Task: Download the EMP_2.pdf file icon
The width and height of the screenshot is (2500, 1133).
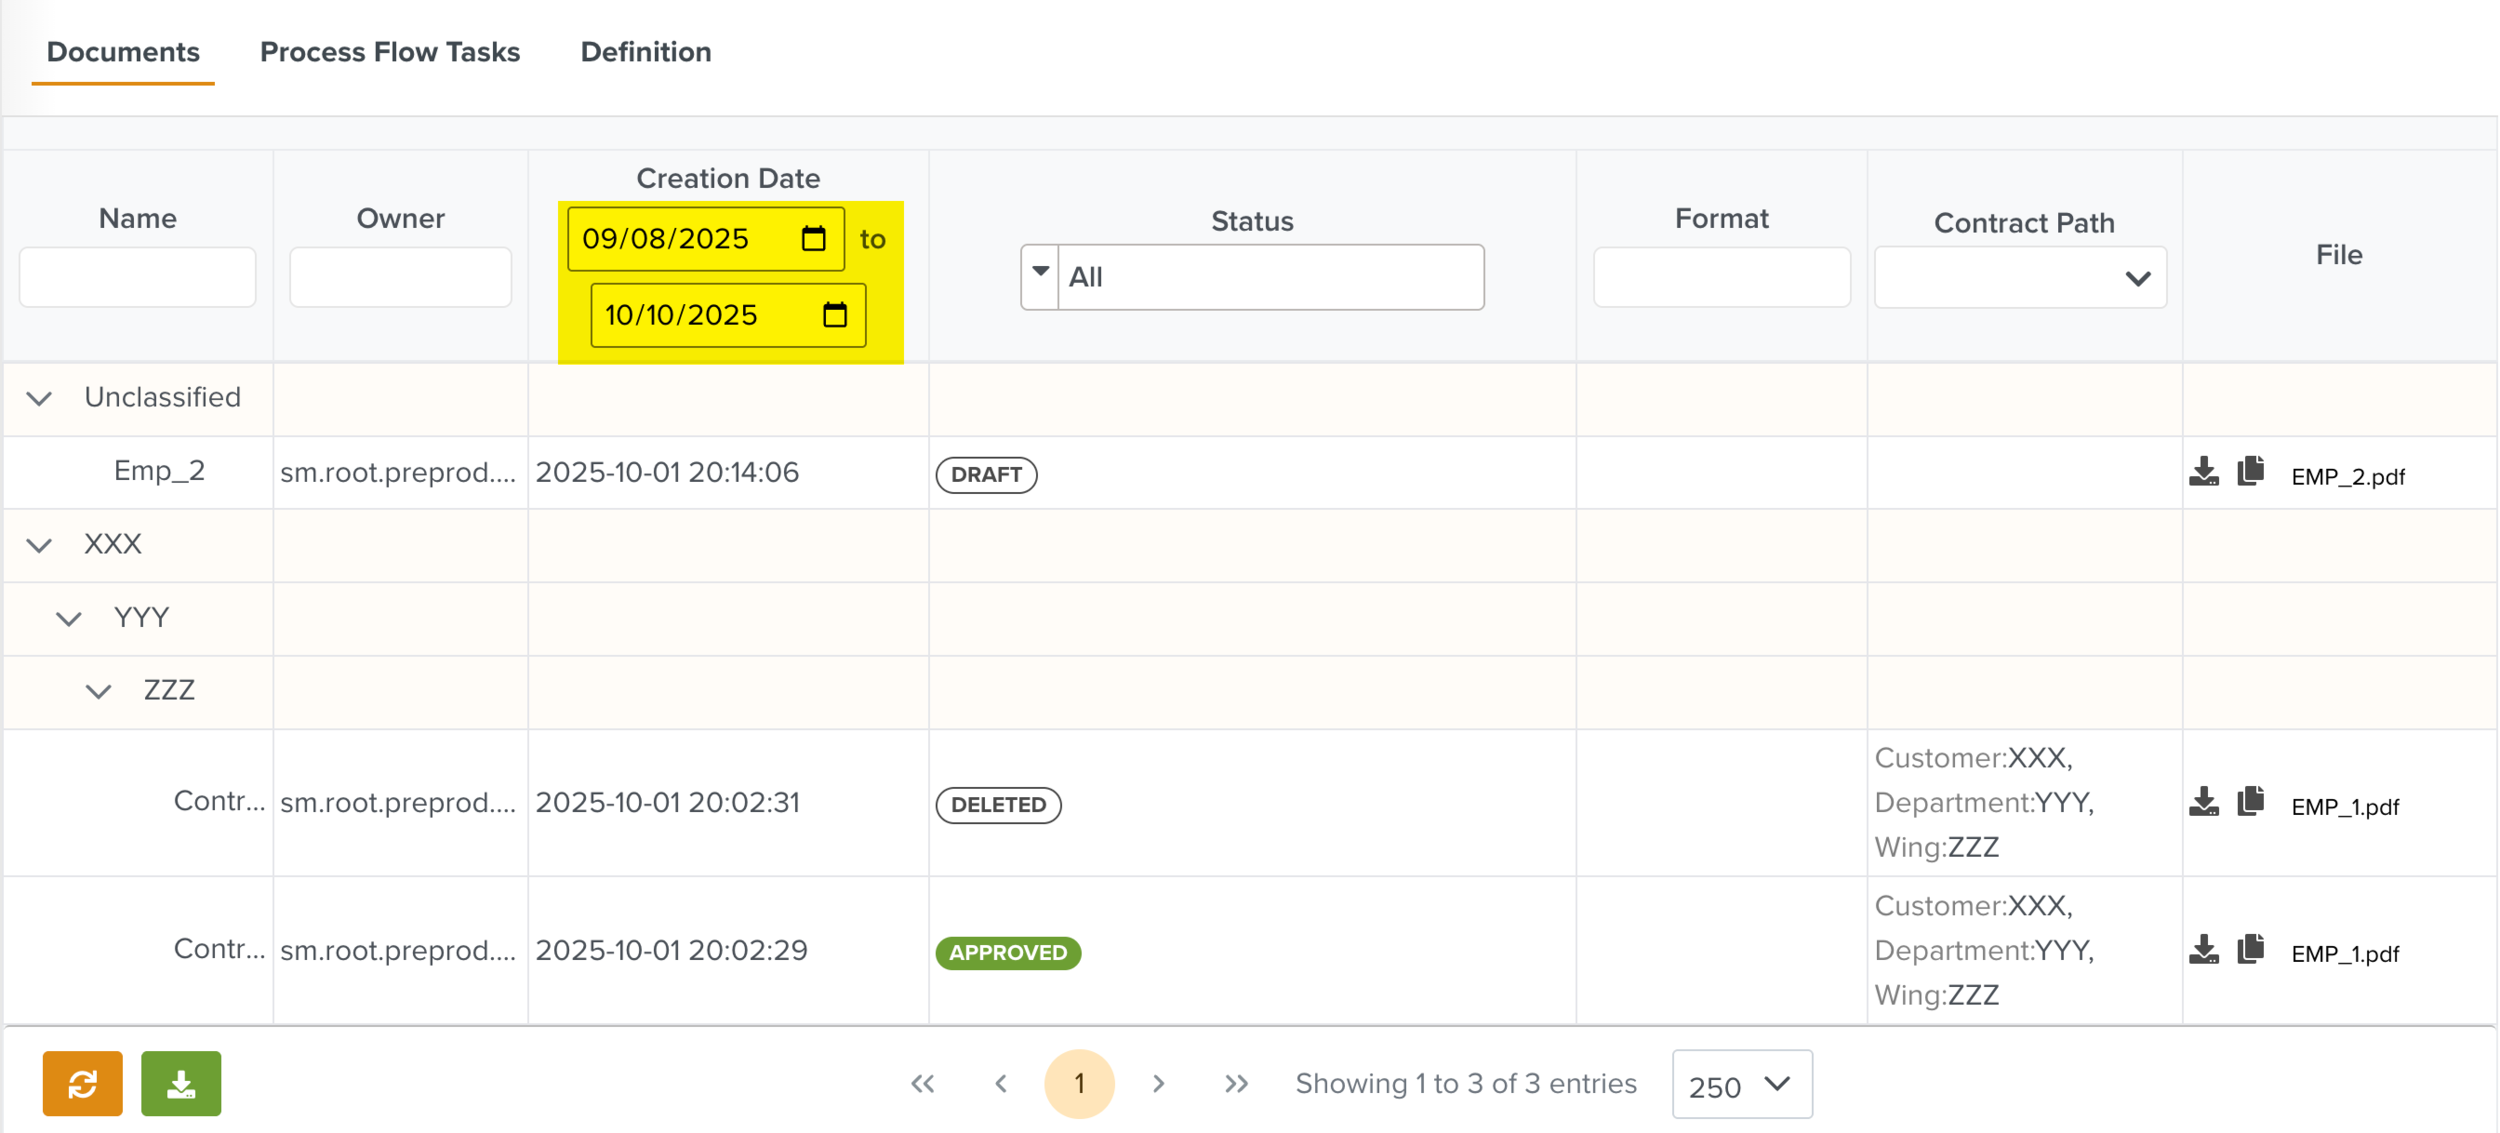Action: (2203, 471)
